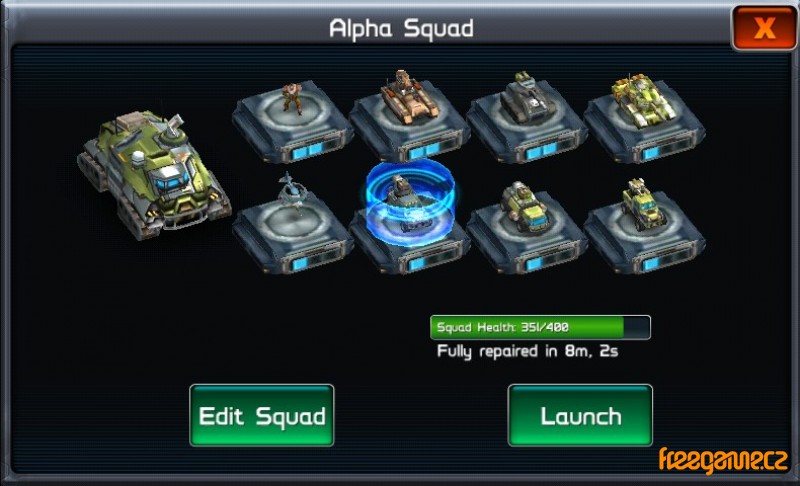Launch the Alpha Squad
This screenshot has height=486, width=800.
click(x=580, y=416)
